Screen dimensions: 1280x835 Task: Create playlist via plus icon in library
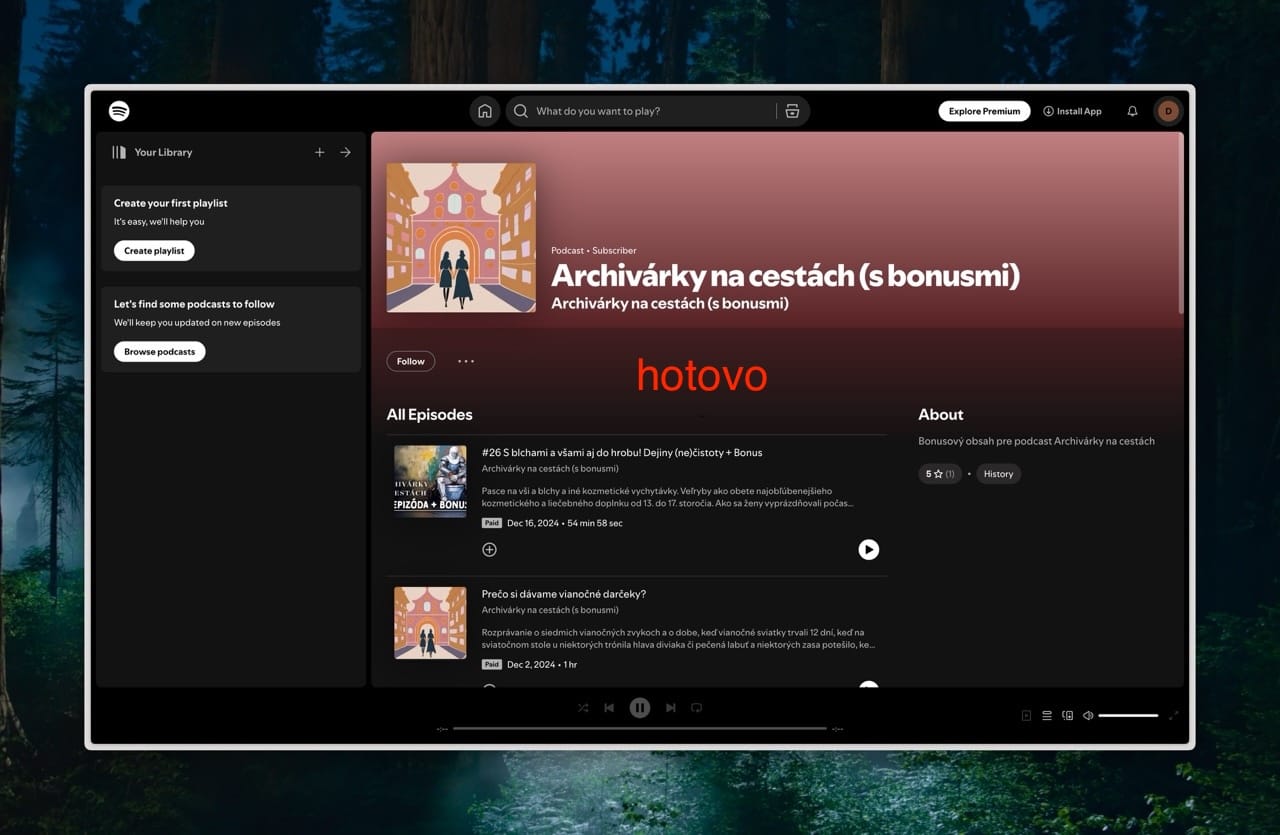[x=320, y=152]
